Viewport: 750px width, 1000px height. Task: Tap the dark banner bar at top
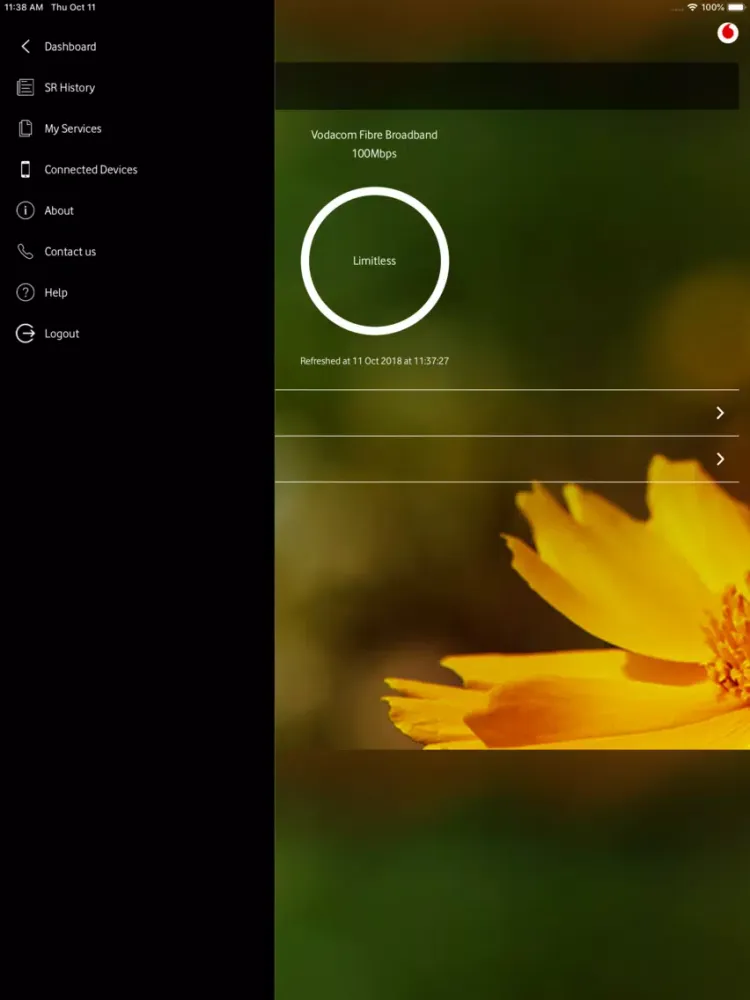(507, 85)
